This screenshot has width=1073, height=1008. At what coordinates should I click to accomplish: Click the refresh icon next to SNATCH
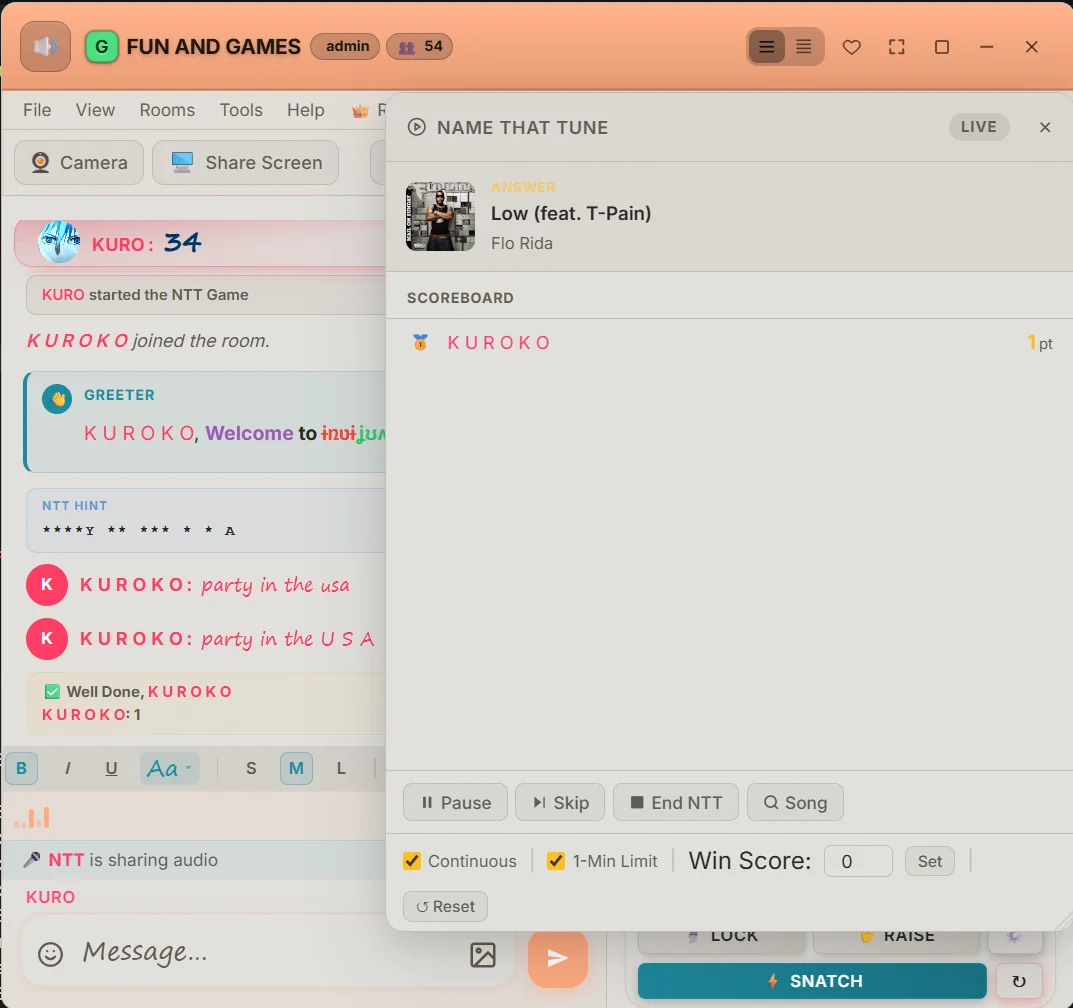click(x=1018, y=981)
